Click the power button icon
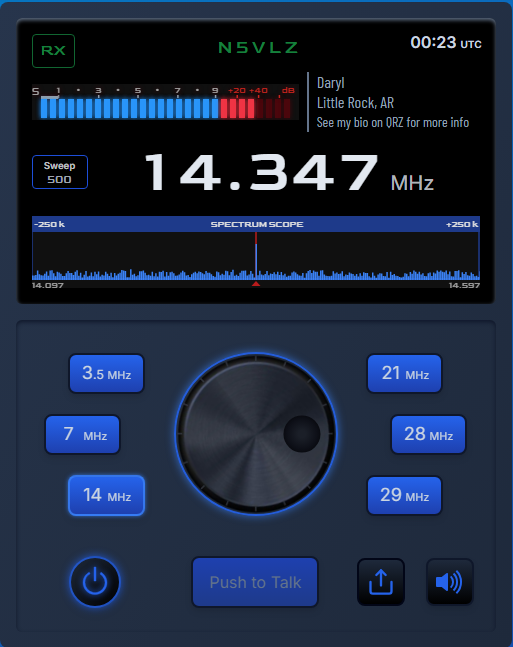 tap(95, 581)
